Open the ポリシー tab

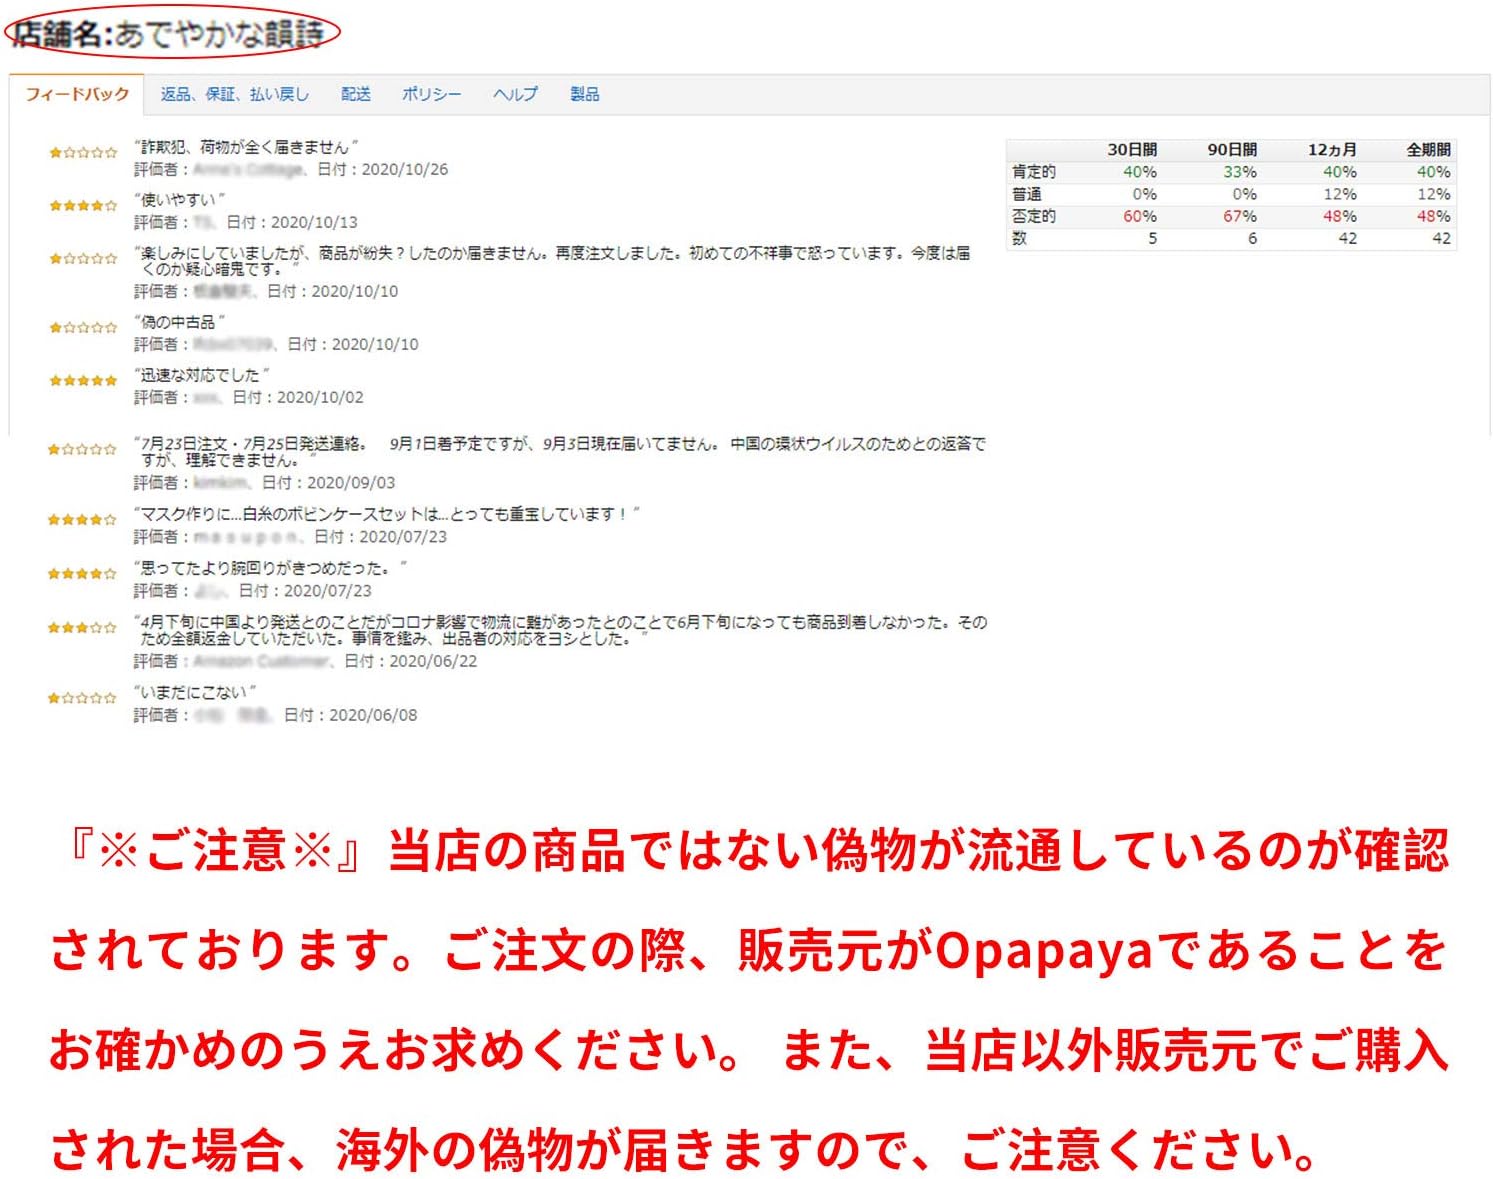(430, 92)
